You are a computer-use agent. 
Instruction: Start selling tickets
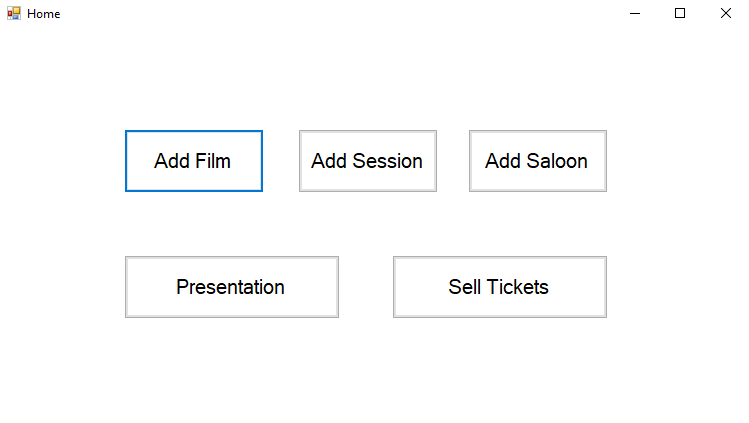pos(499,287)
